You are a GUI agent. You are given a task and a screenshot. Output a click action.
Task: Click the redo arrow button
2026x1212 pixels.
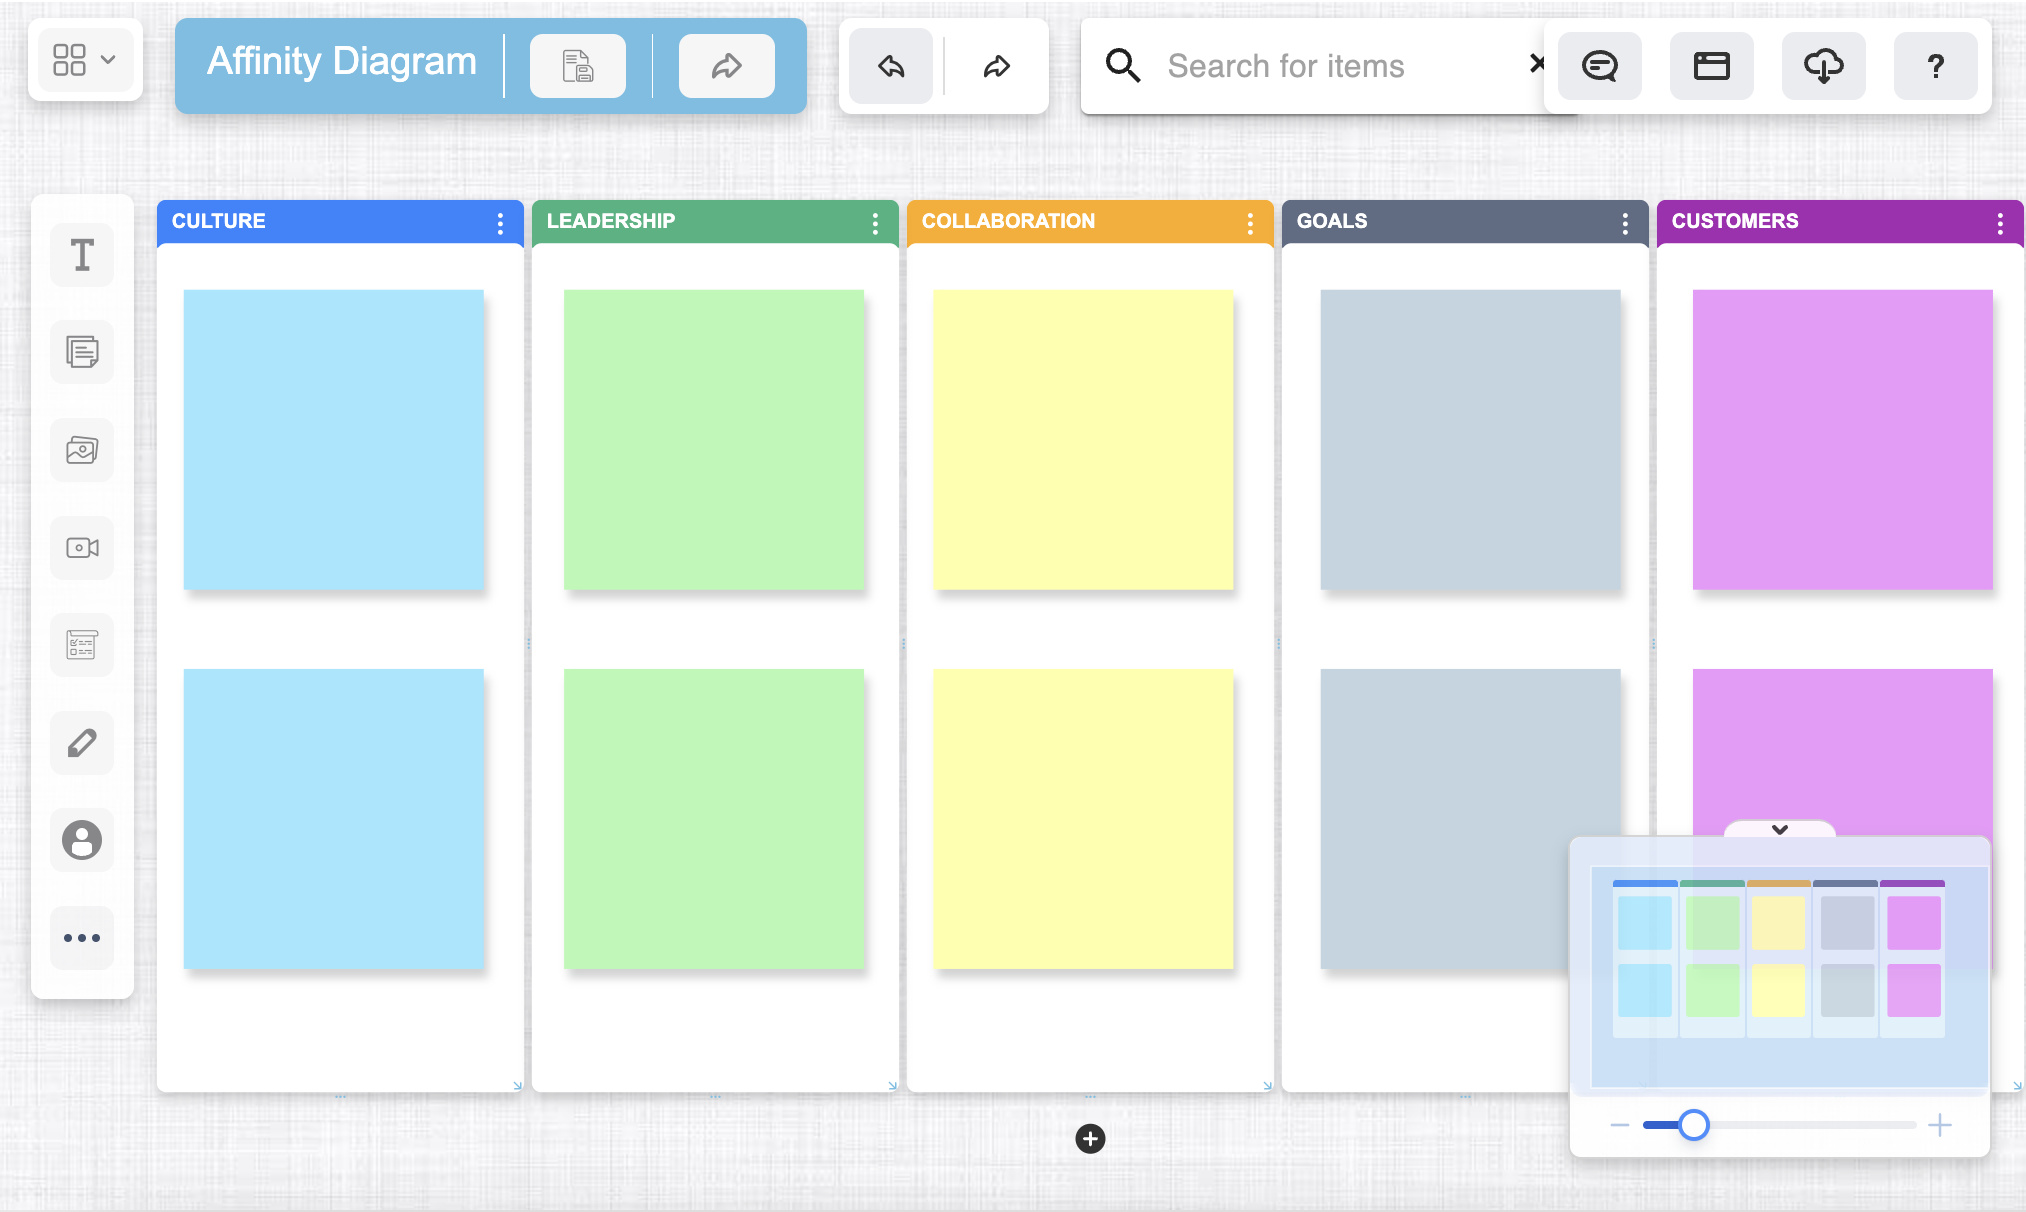point(996,66)
